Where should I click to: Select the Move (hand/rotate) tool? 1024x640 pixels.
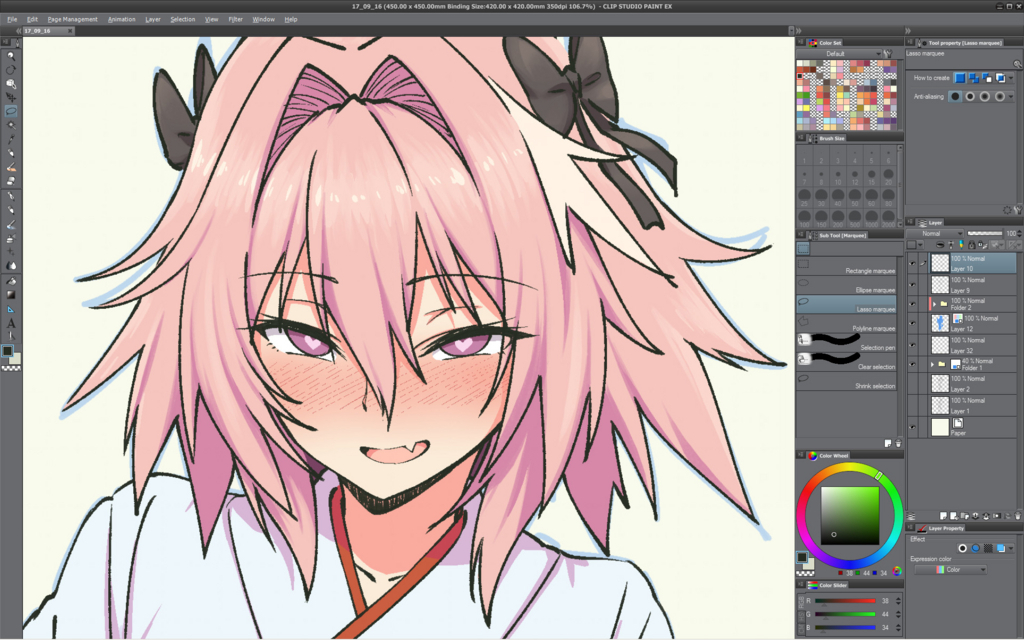click(x=10, y=70)
